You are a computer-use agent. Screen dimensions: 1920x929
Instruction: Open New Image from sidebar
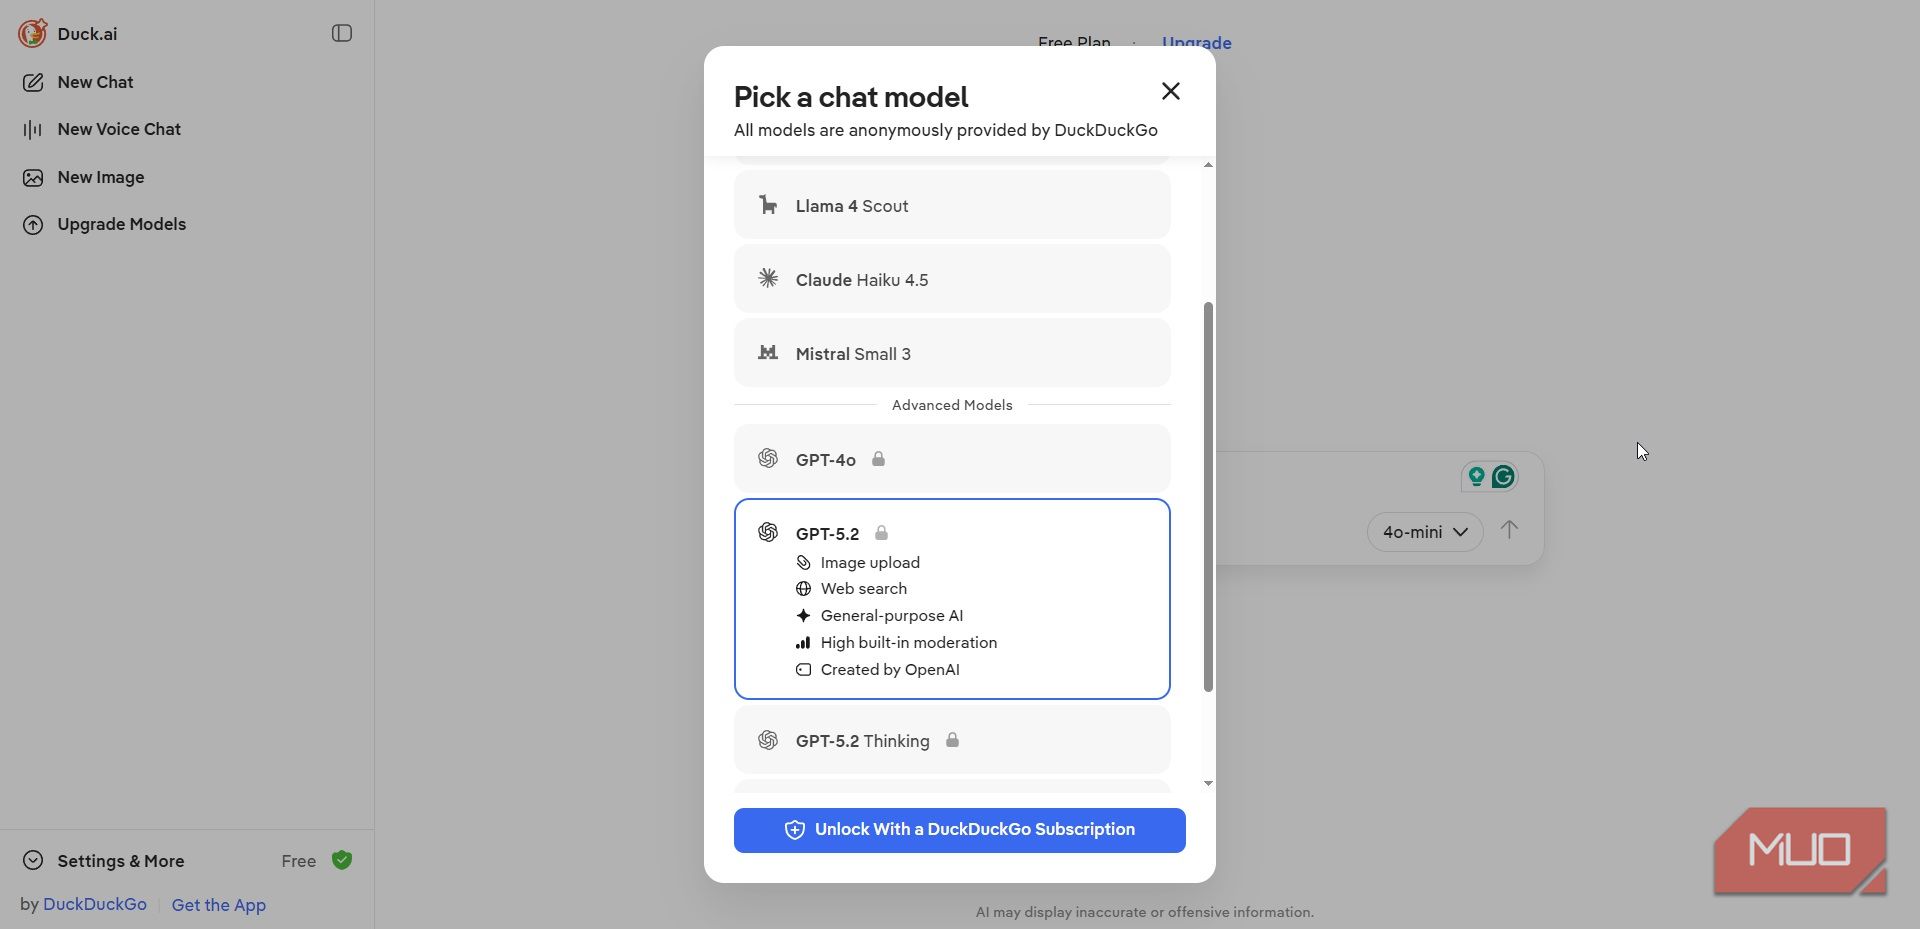point(101,177)
